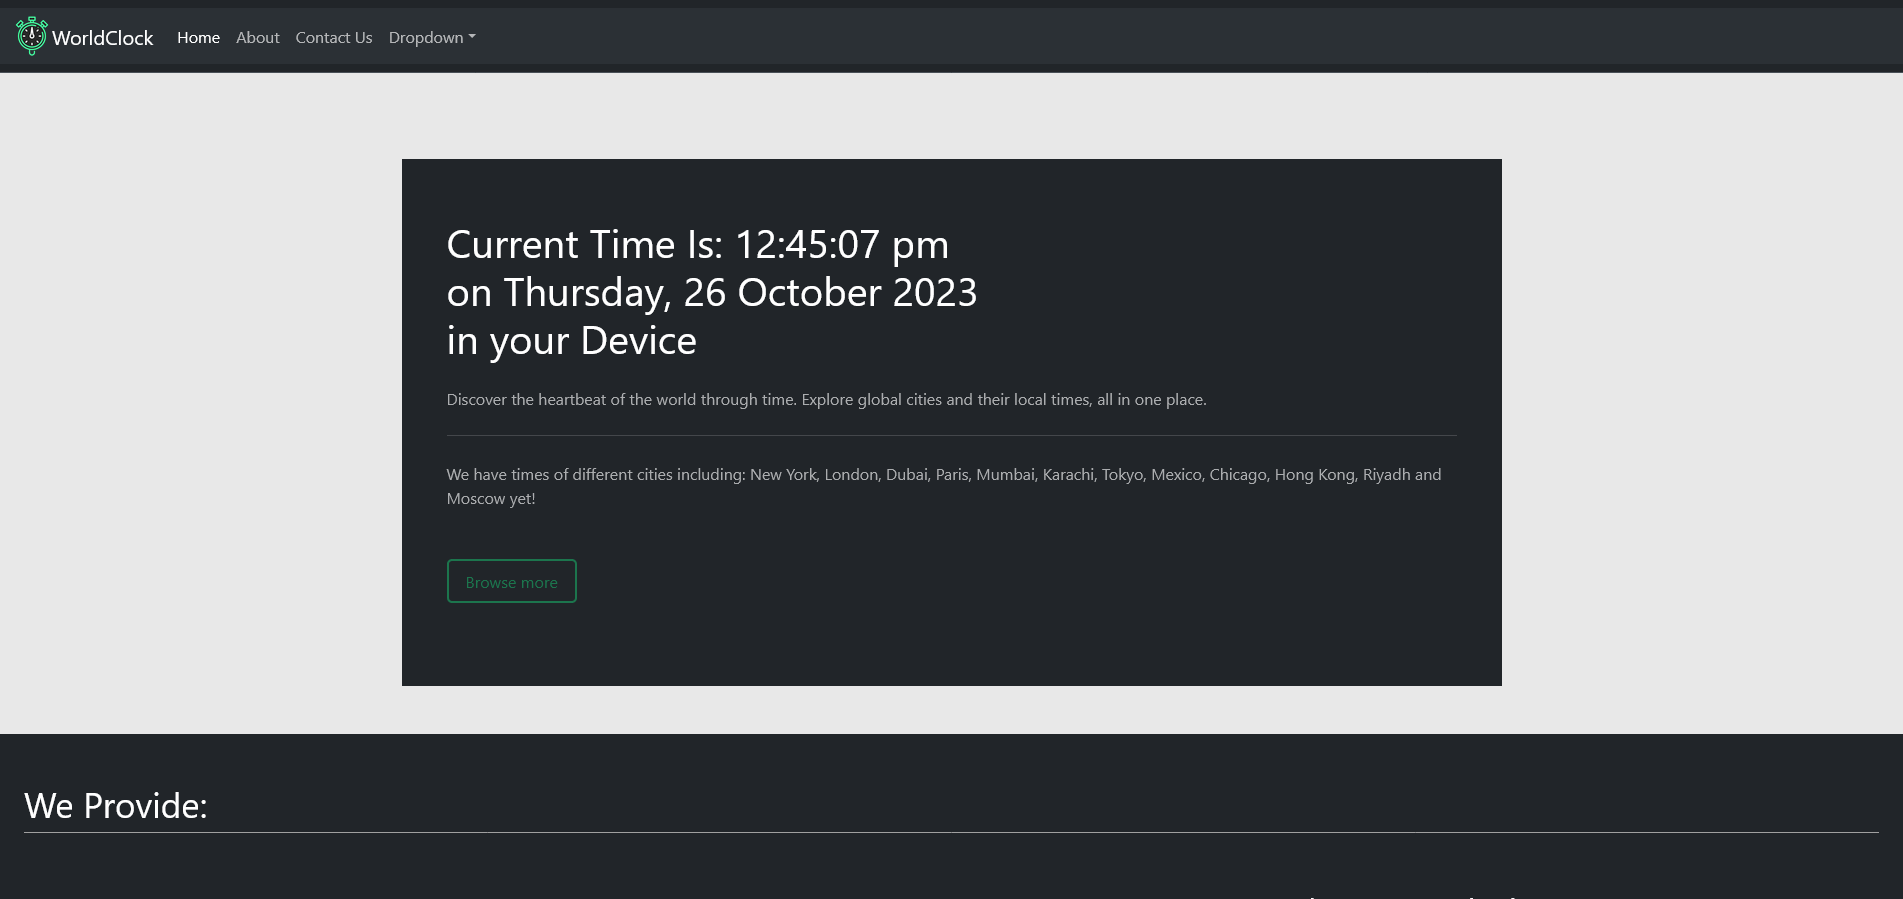Go to the Home nav item

198,37
